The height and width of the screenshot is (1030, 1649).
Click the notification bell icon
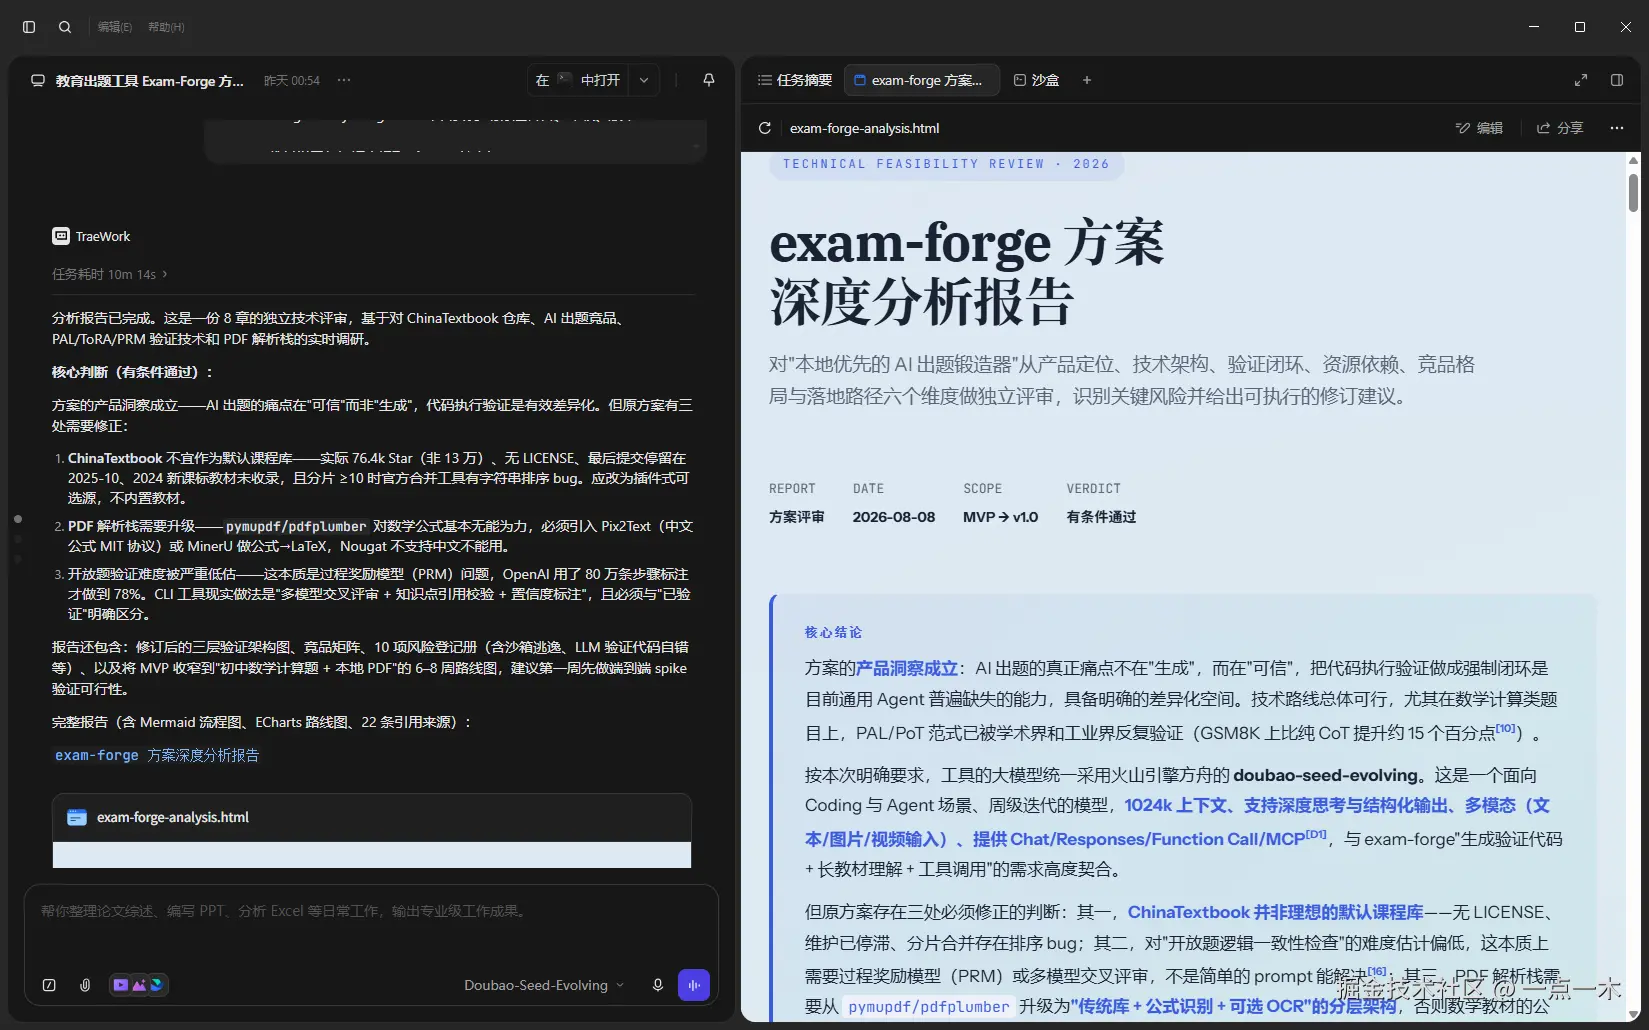coord(709,80)
